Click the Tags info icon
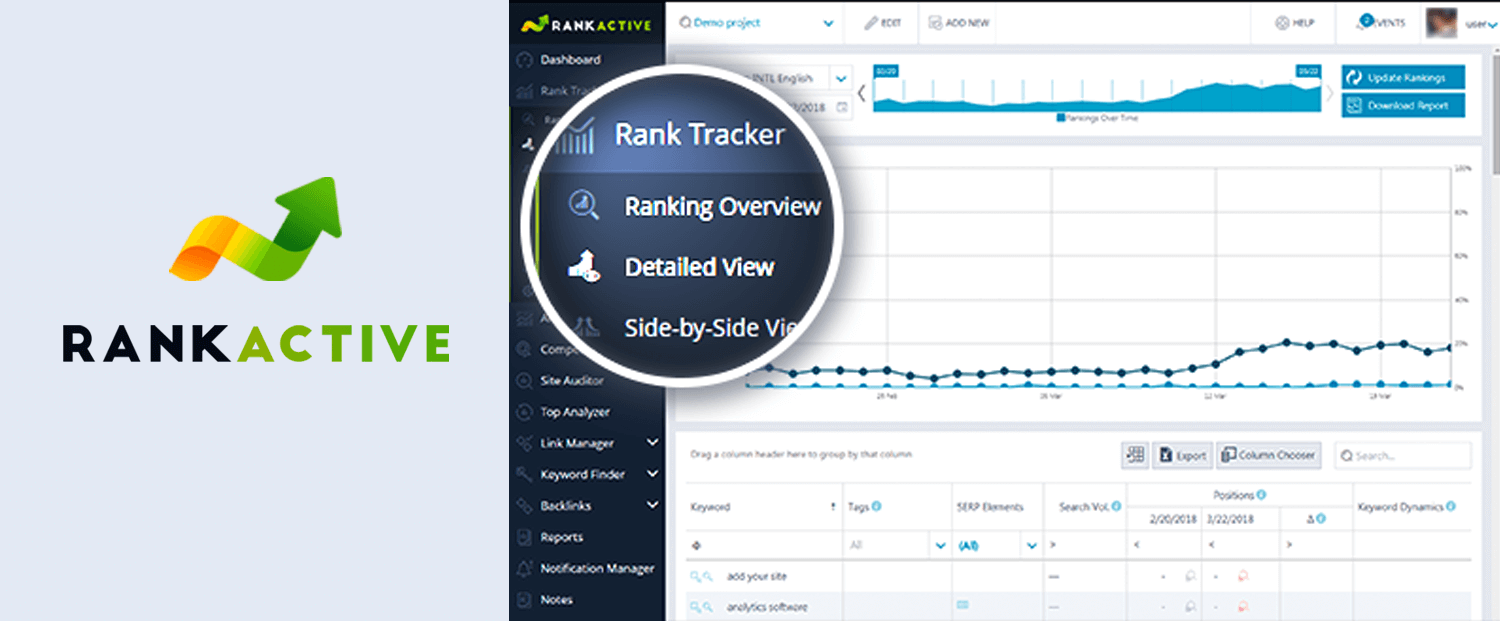 (x=876, y=506)
